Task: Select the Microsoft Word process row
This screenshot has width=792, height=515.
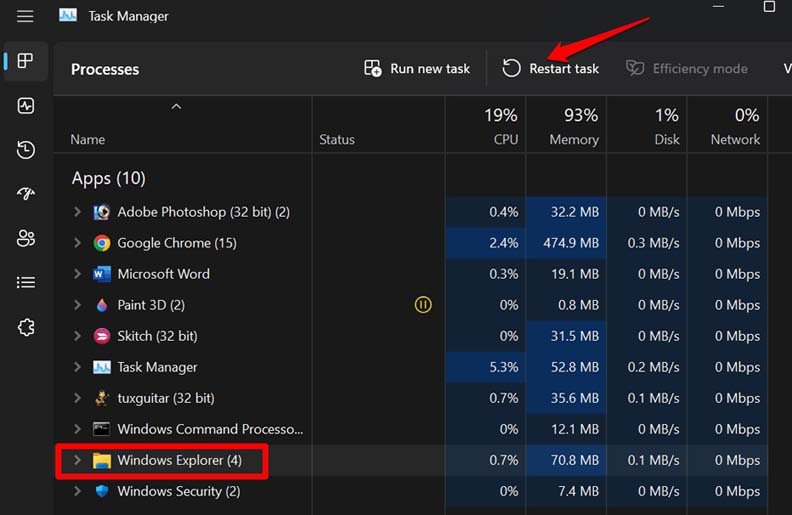Action: point(163,274)
